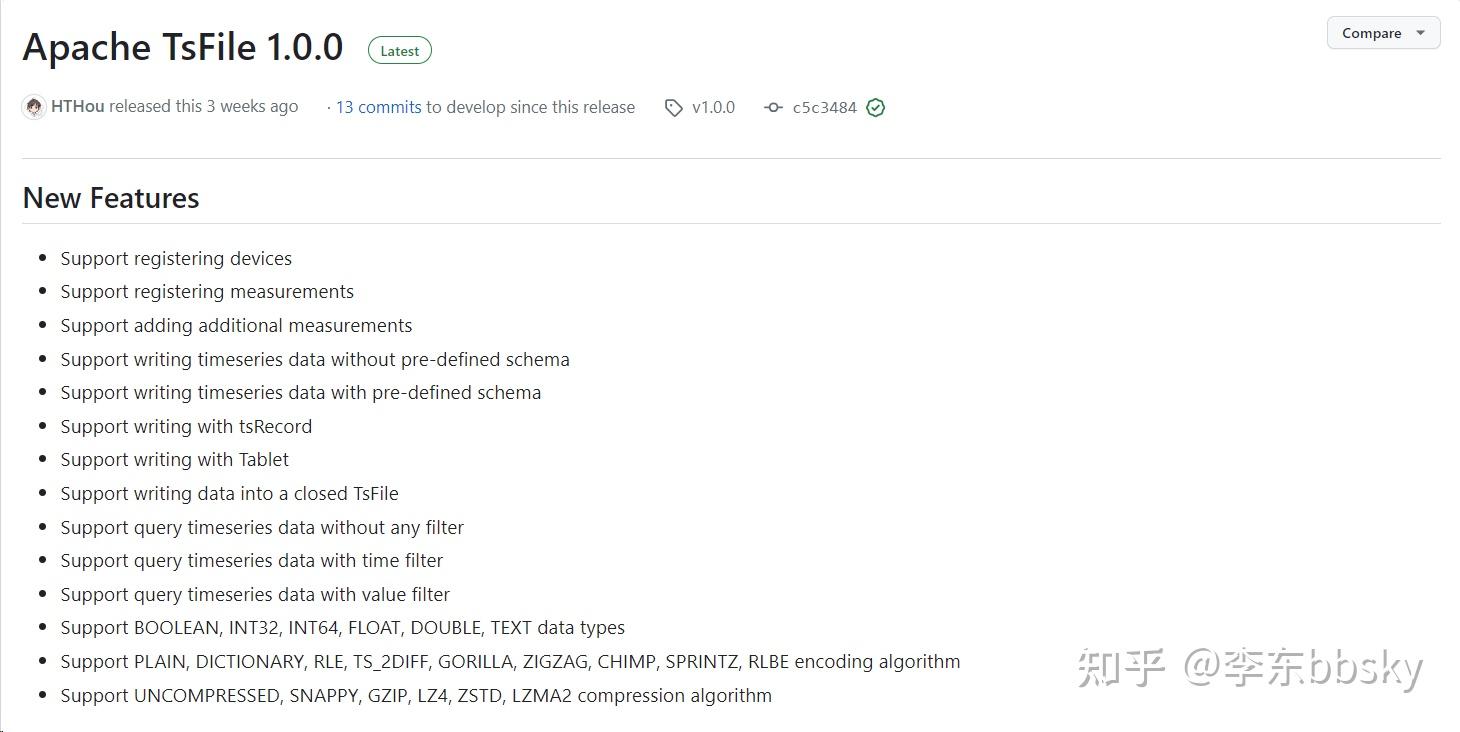The width and height of the screenshot is (1460, 732).
Task: Open the 13 commits link
Action: pos(378,108)
